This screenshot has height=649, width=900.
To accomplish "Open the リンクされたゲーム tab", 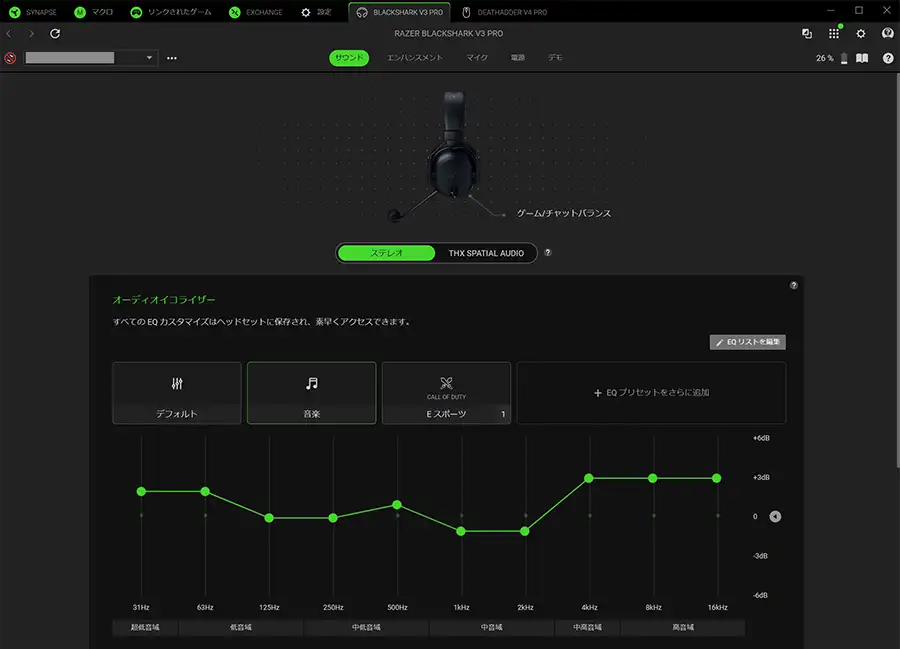I will point(170,12).
